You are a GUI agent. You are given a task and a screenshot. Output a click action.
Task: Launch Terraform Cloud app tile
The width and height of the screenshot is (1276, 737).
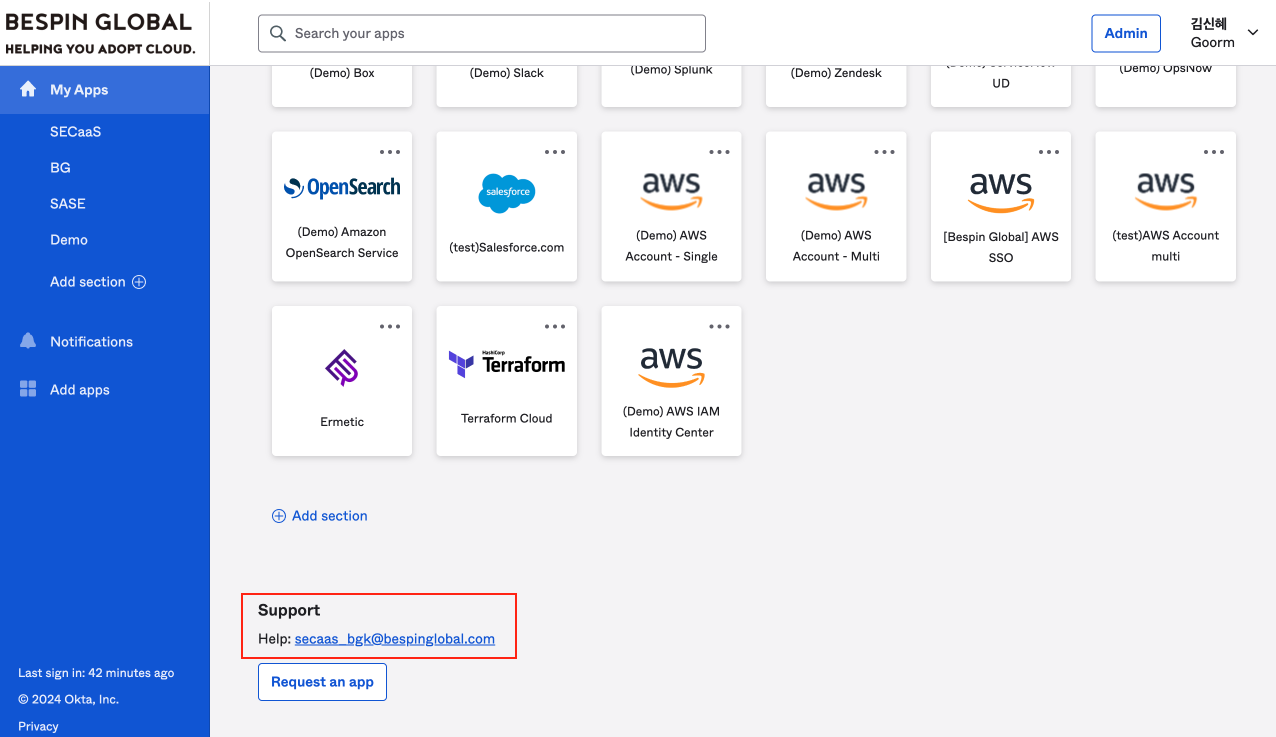click(x=507, y=365)
